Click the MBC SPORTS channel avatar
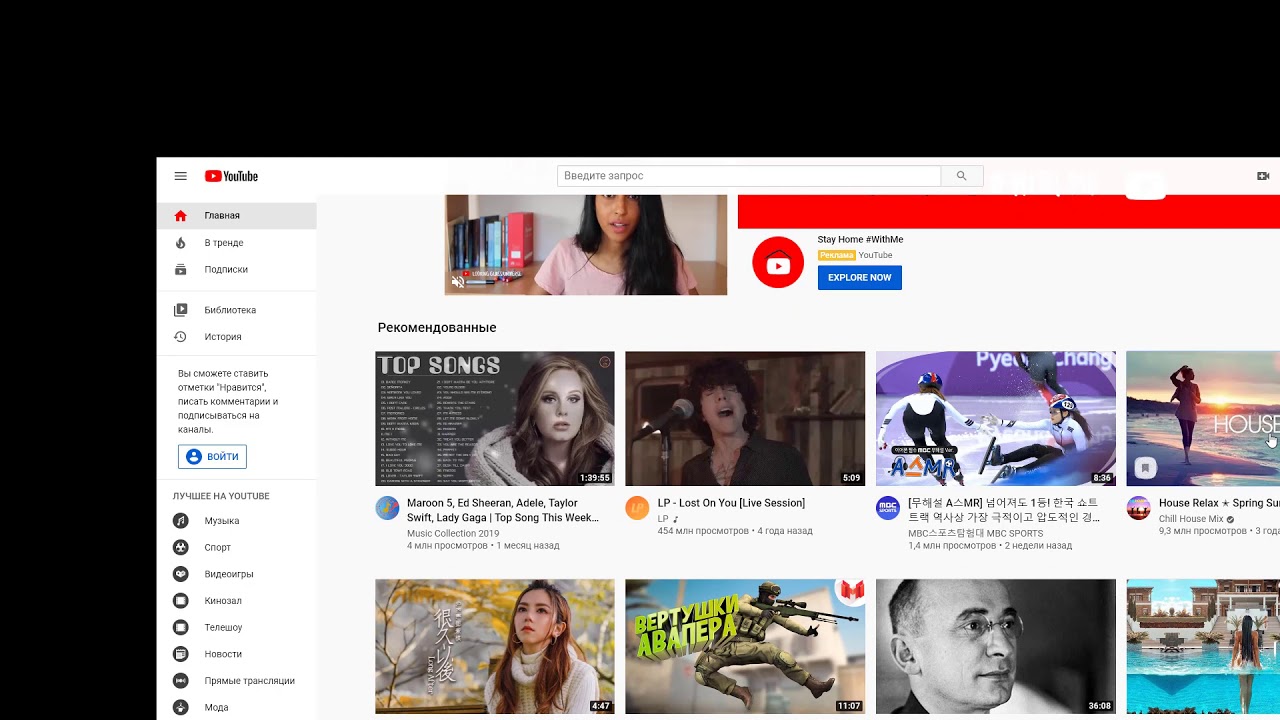Viewport: 1280px width, 720px height. (888, 508)
